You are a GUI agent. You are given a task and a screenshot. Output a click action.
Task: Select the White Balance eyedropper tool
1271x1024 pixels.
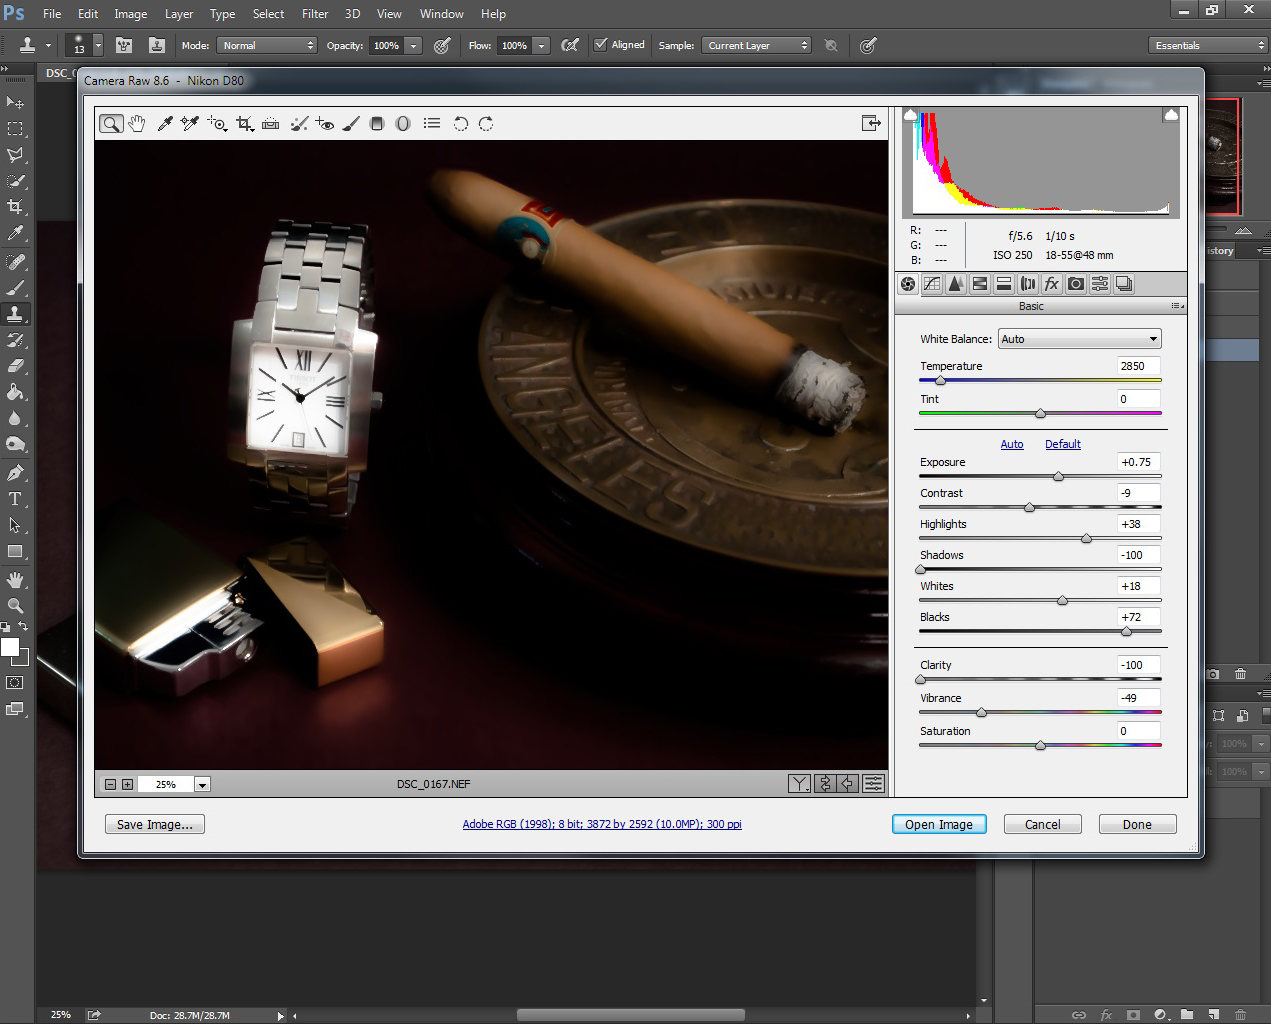pyautogui.click(x=165, y=124)
